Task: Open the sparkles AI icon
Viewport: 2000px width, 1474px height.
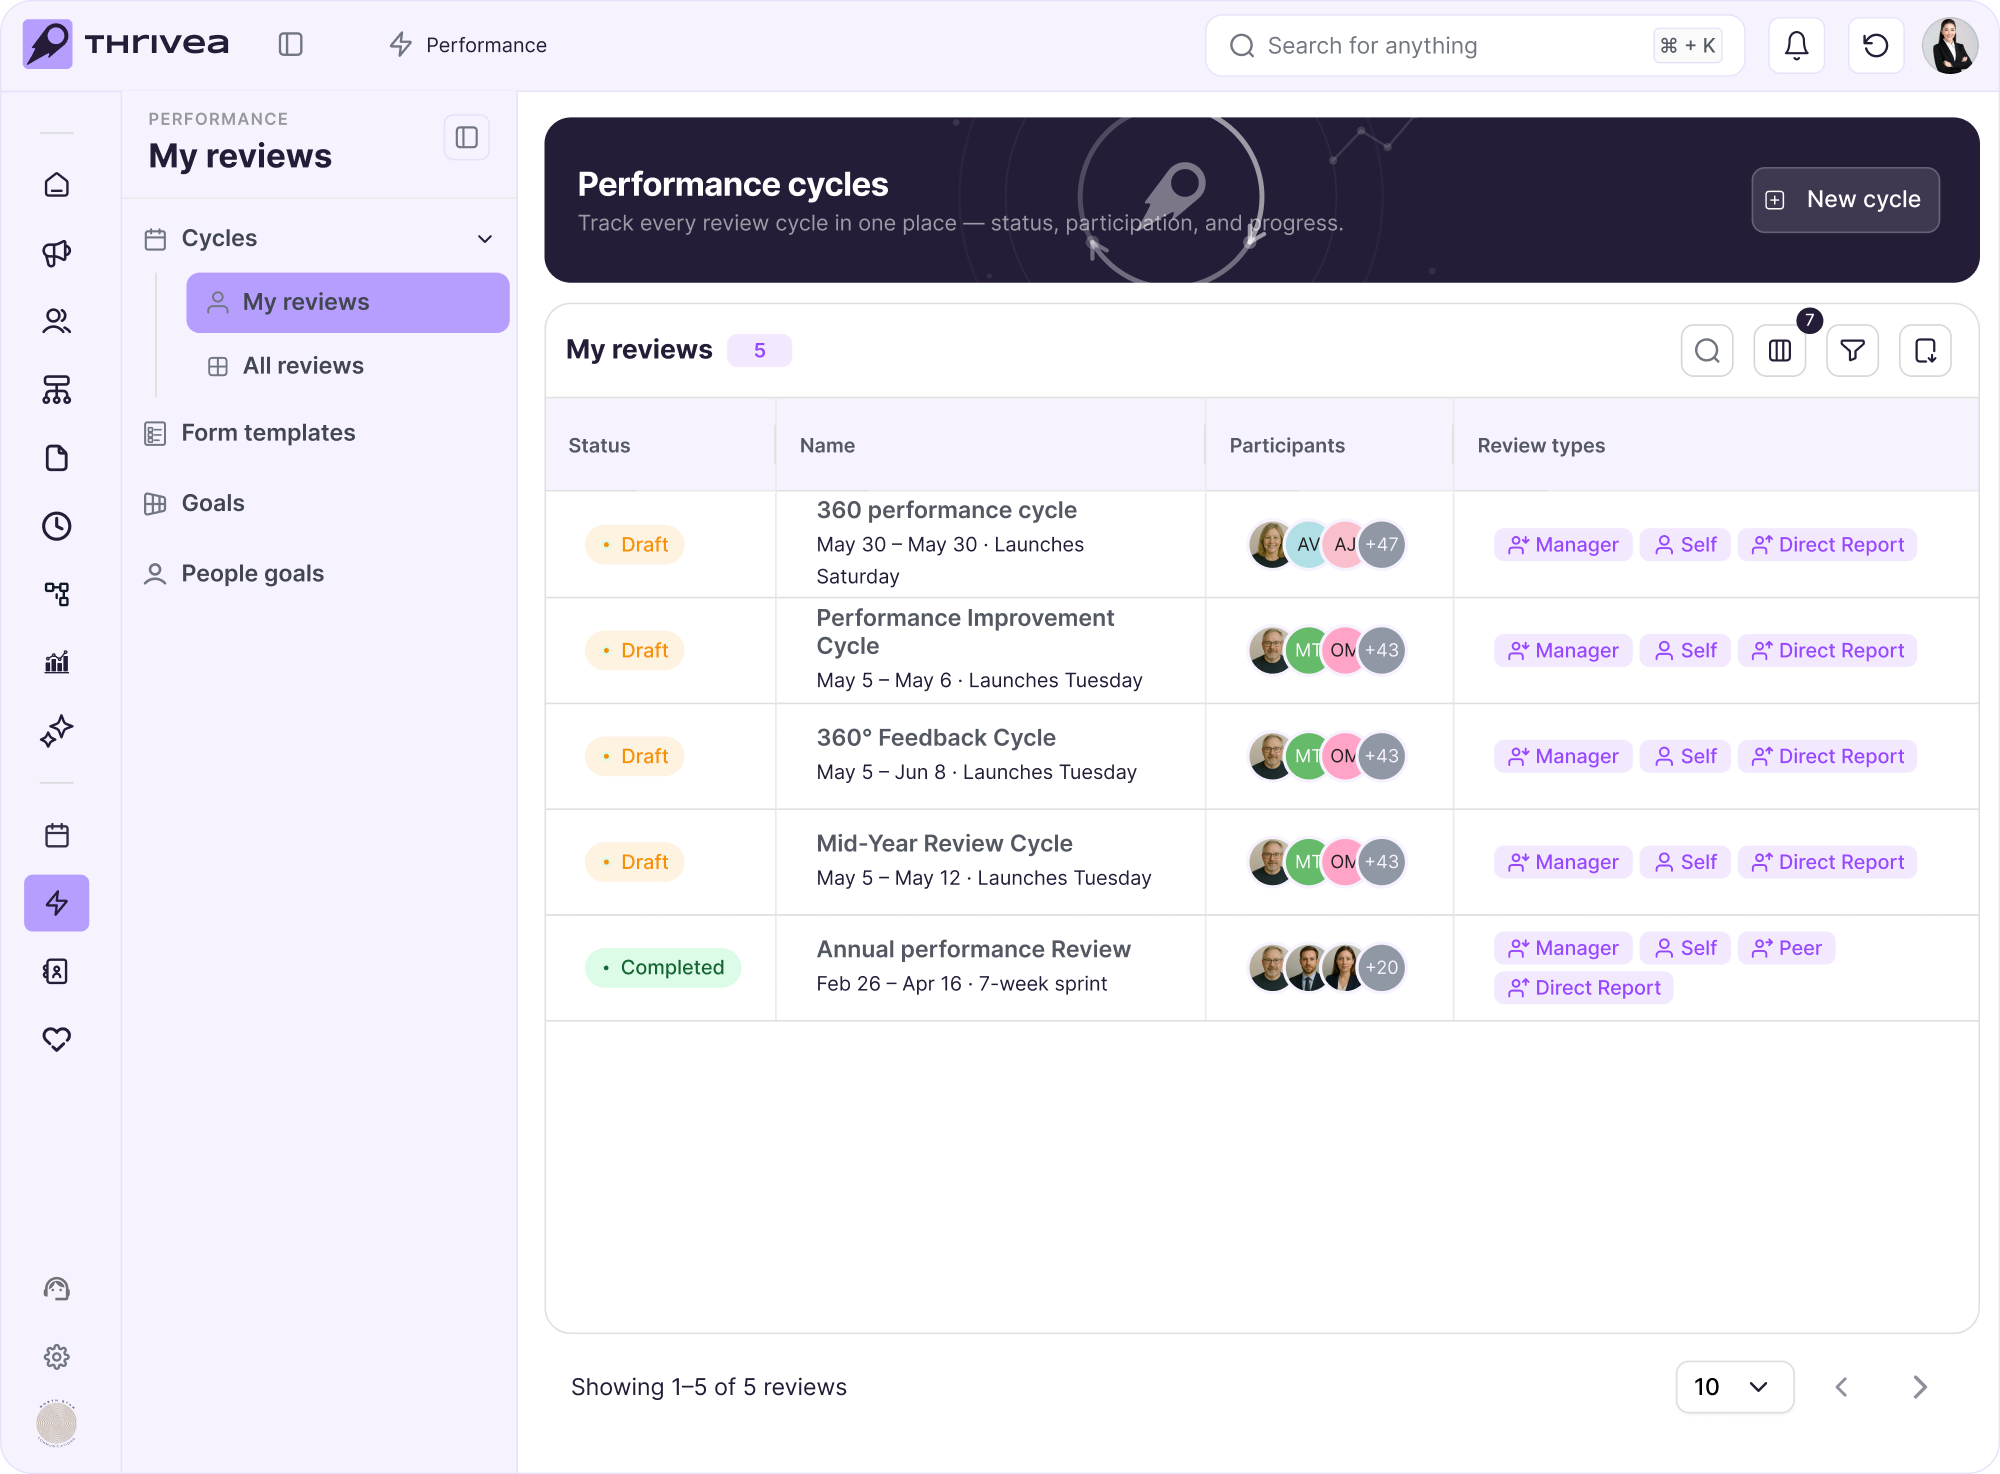Action: (57, 731)
